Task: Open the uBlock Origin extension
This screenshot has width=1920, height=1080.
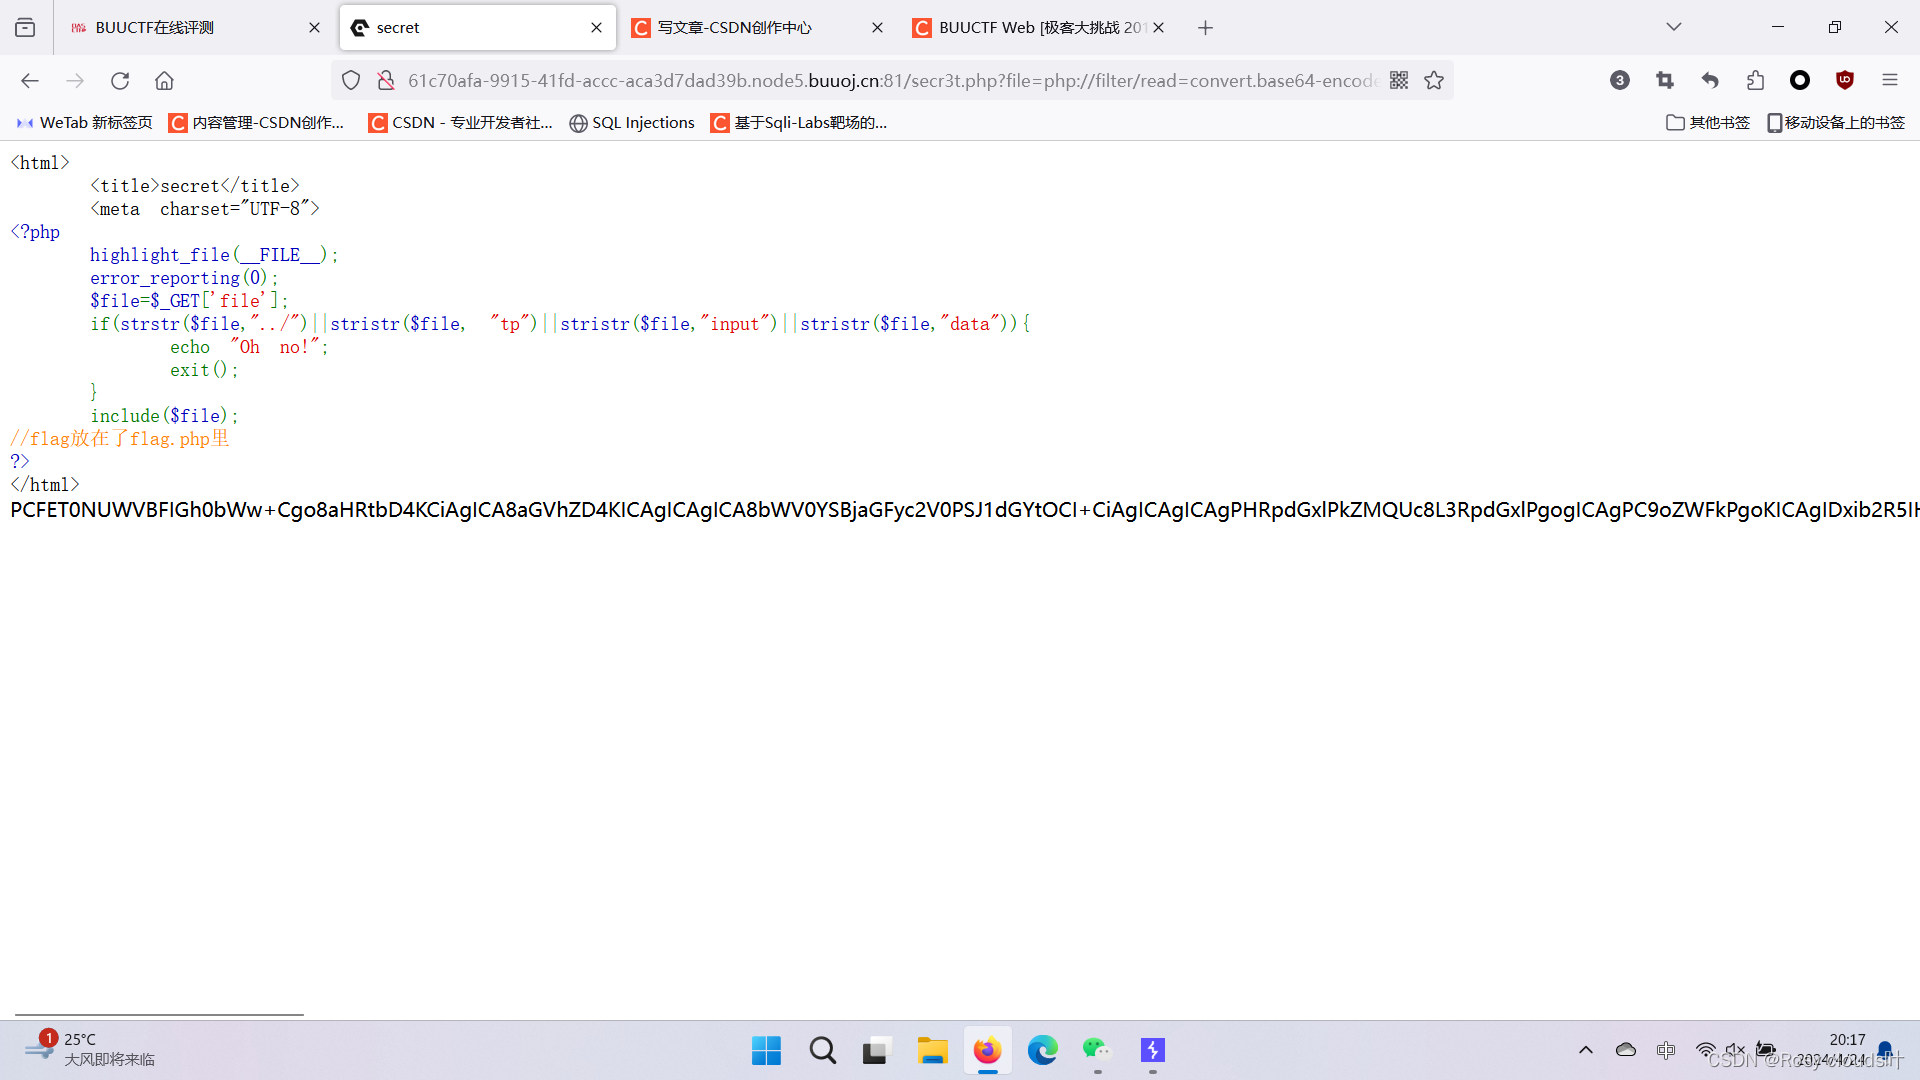Action: pos(1845,81)
